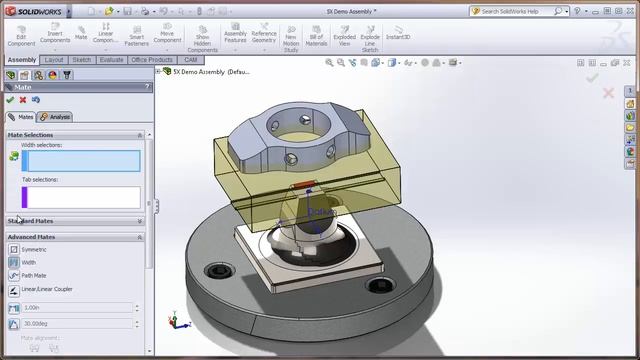Switch to the Evaluate tab
This screenshot has height=360, width=640.
[111, 60]
